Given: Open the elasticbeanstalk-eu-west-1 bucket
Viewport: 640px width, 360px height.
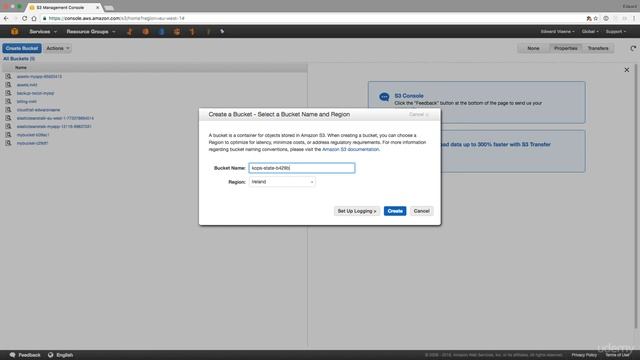Looking at the screenshot, I should (55, 118).
